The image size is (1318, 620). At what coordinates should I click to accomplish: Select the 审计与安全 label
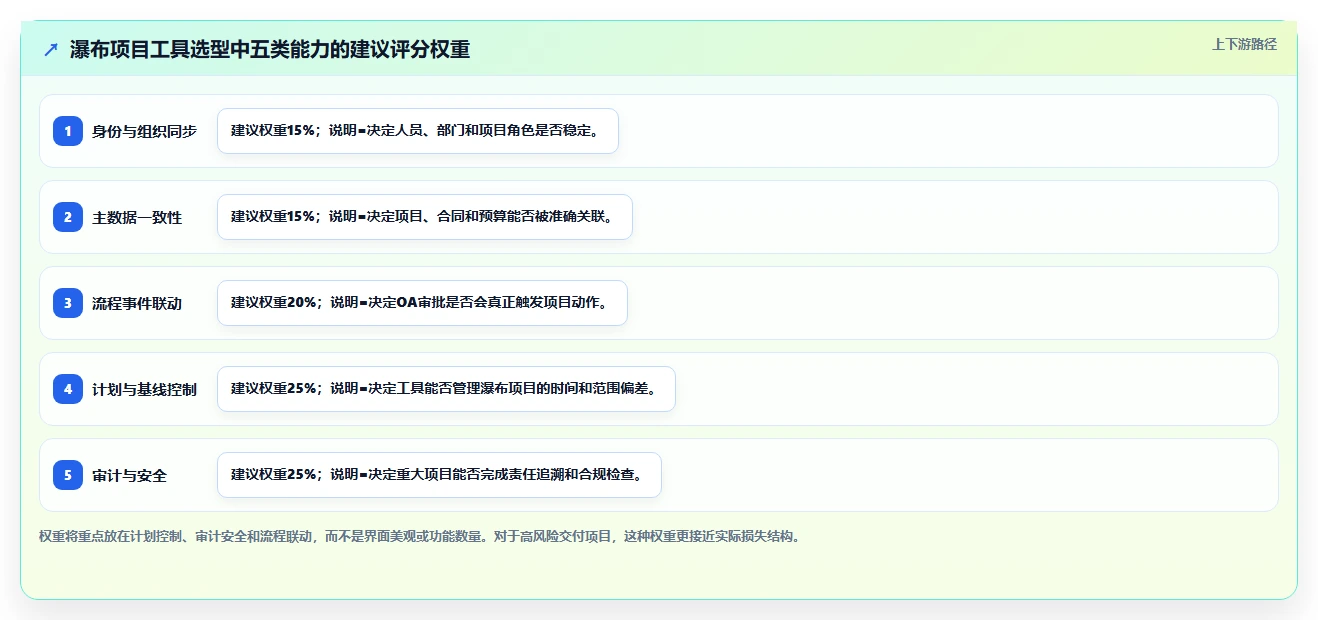(x=130, y=475)
